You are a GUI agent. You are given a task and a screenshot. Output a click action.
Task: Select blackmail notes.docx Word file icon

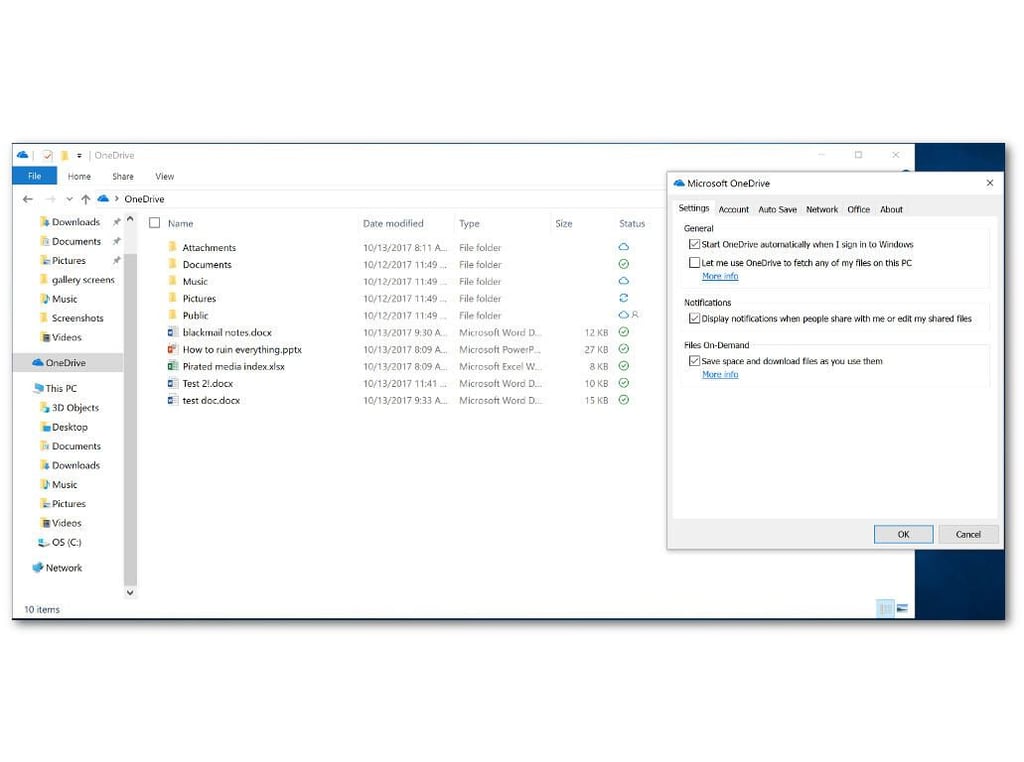click(x=172, y=332)
